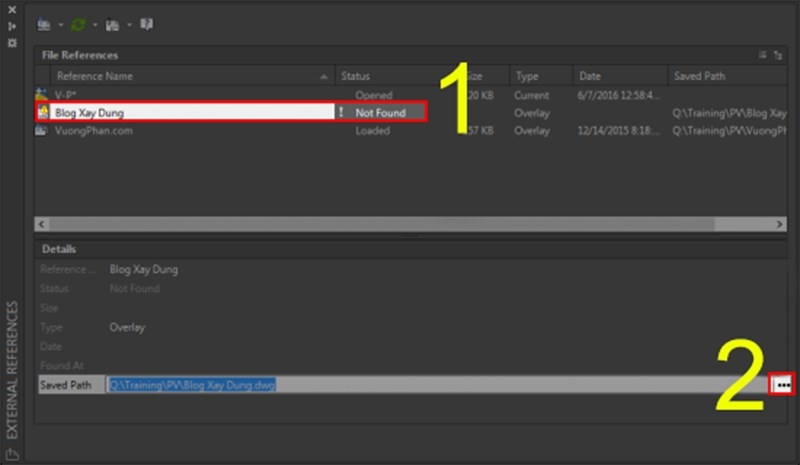Switch File References to tree view
This screenshot has width=800, height=465.
point(778,55)
